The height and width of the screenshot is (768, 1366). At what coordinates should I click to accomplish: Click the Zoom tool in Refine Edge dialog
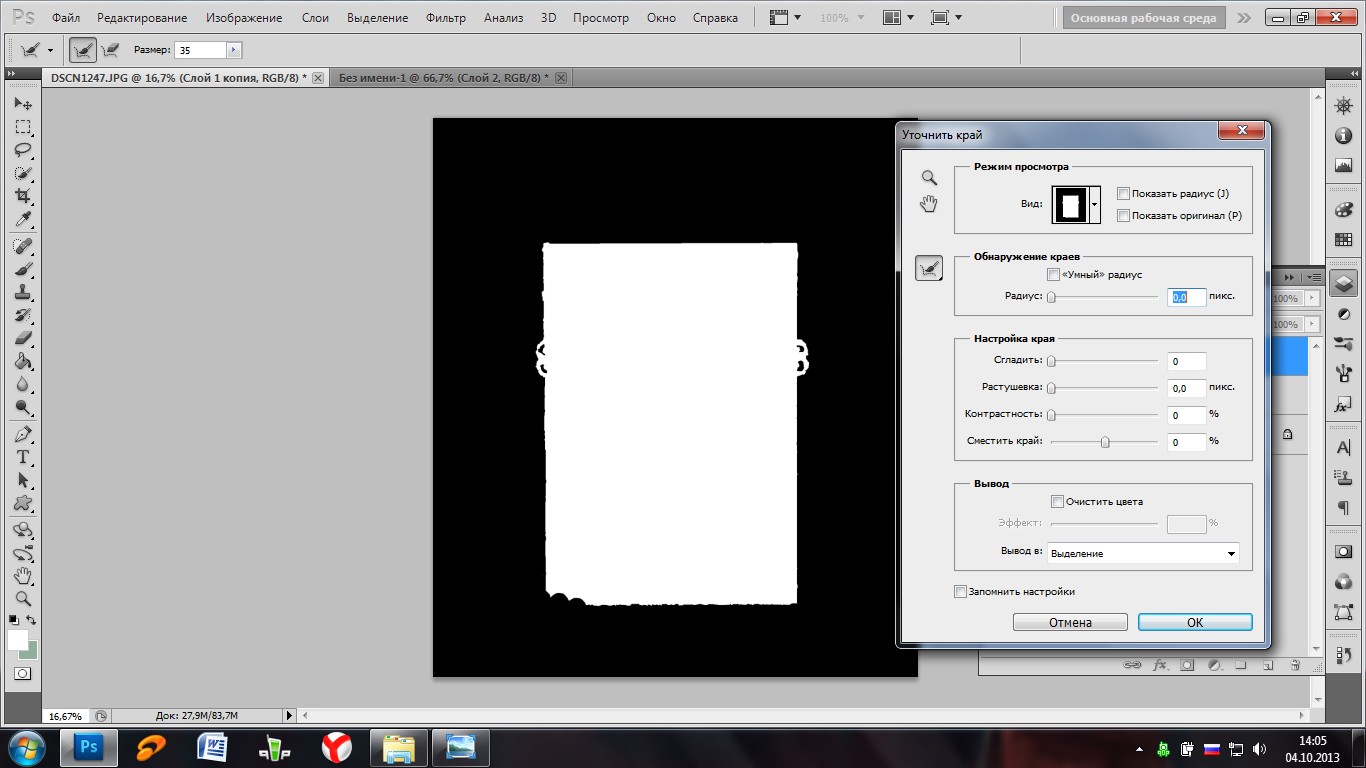929,178
